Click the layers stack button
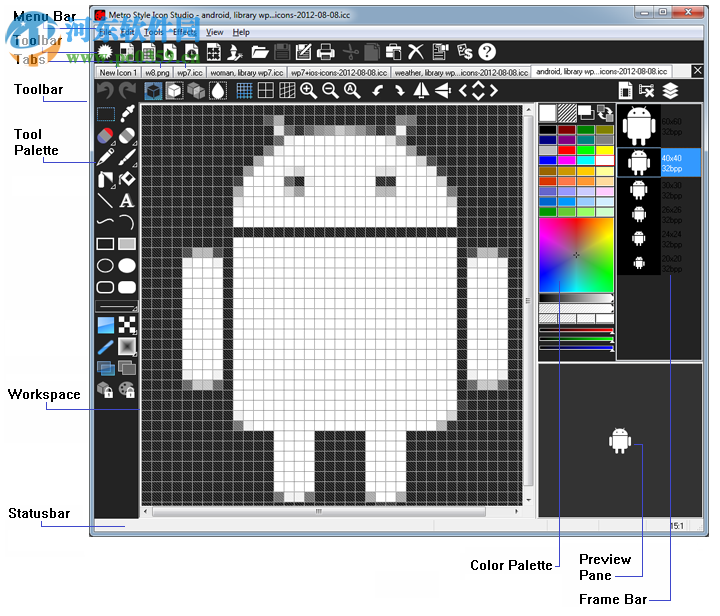Viewport: 720px width, 616px height. (670, 90)
